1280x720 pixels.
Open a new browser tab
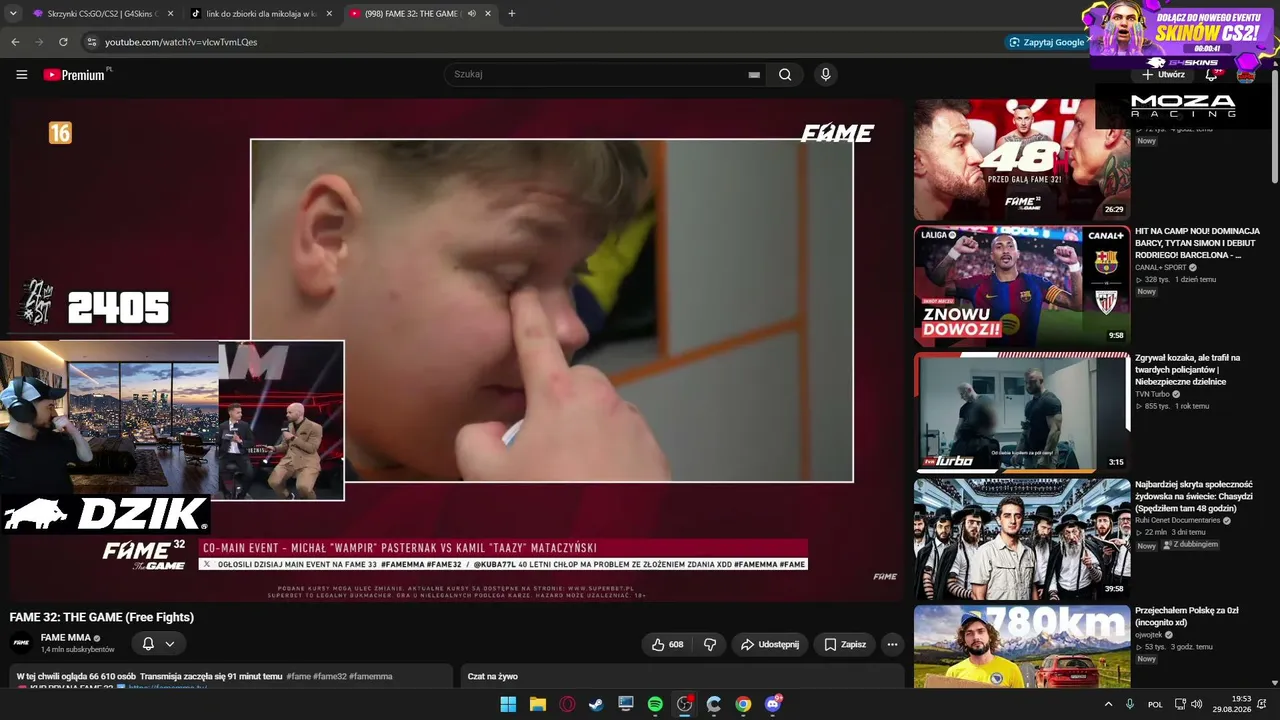pos(512,14)
